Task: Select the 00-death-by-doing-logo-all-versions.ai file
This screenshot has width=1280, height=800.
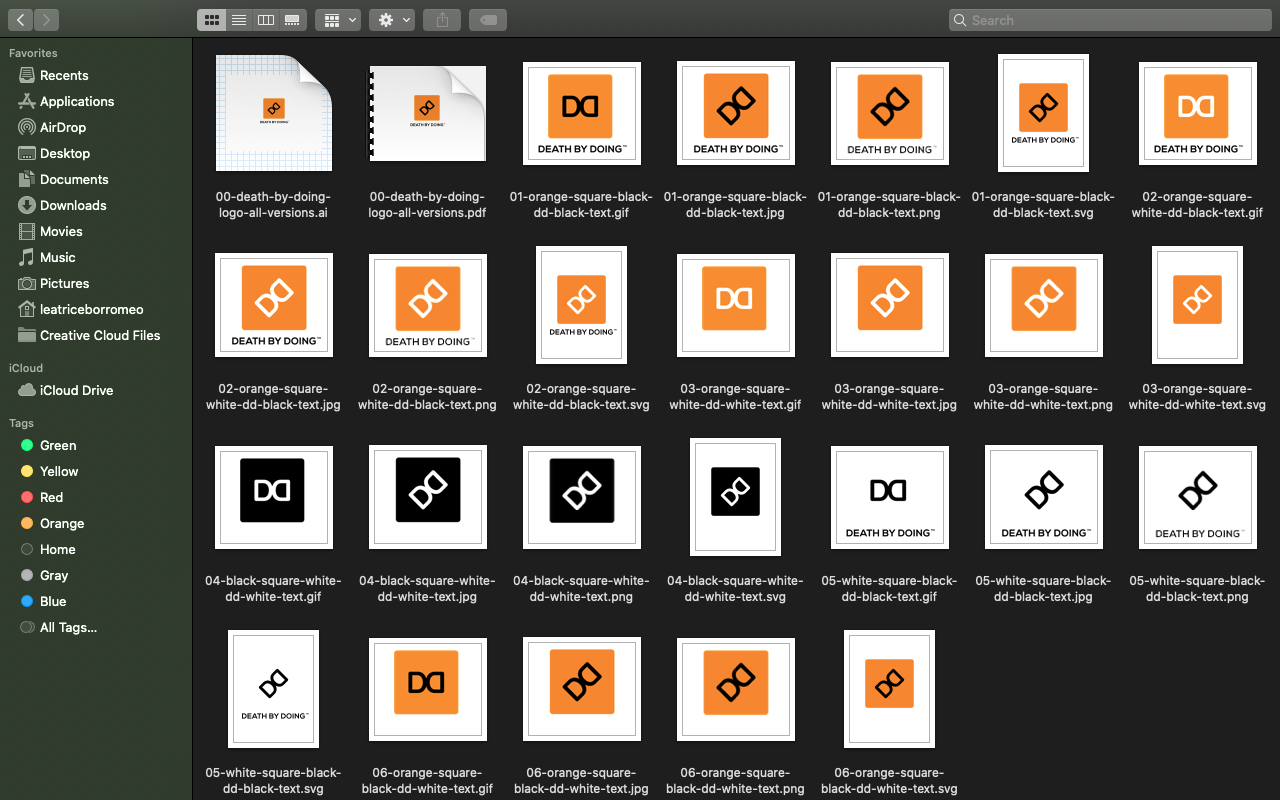Action: [274, 113]
